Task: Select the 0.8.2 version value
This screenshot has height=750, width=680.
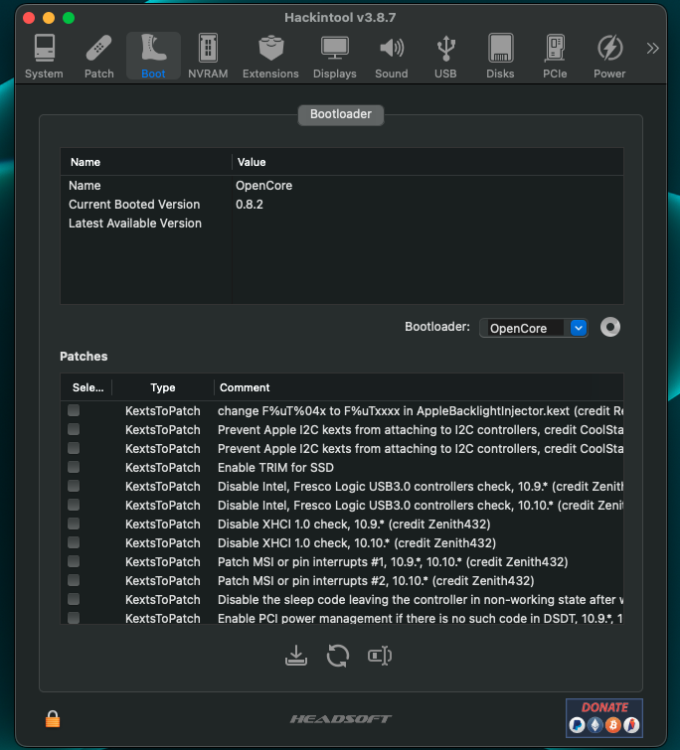Action: [x=249, y=204]
